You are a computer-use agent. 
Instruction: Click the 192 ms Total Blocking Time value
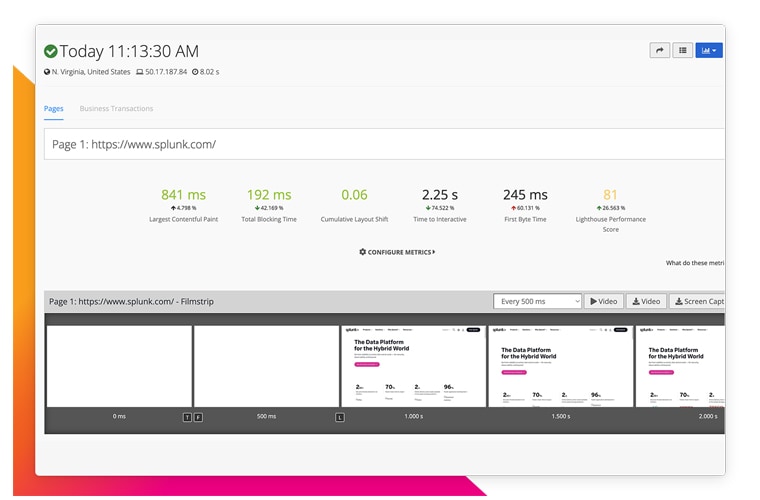coord(269,195)
